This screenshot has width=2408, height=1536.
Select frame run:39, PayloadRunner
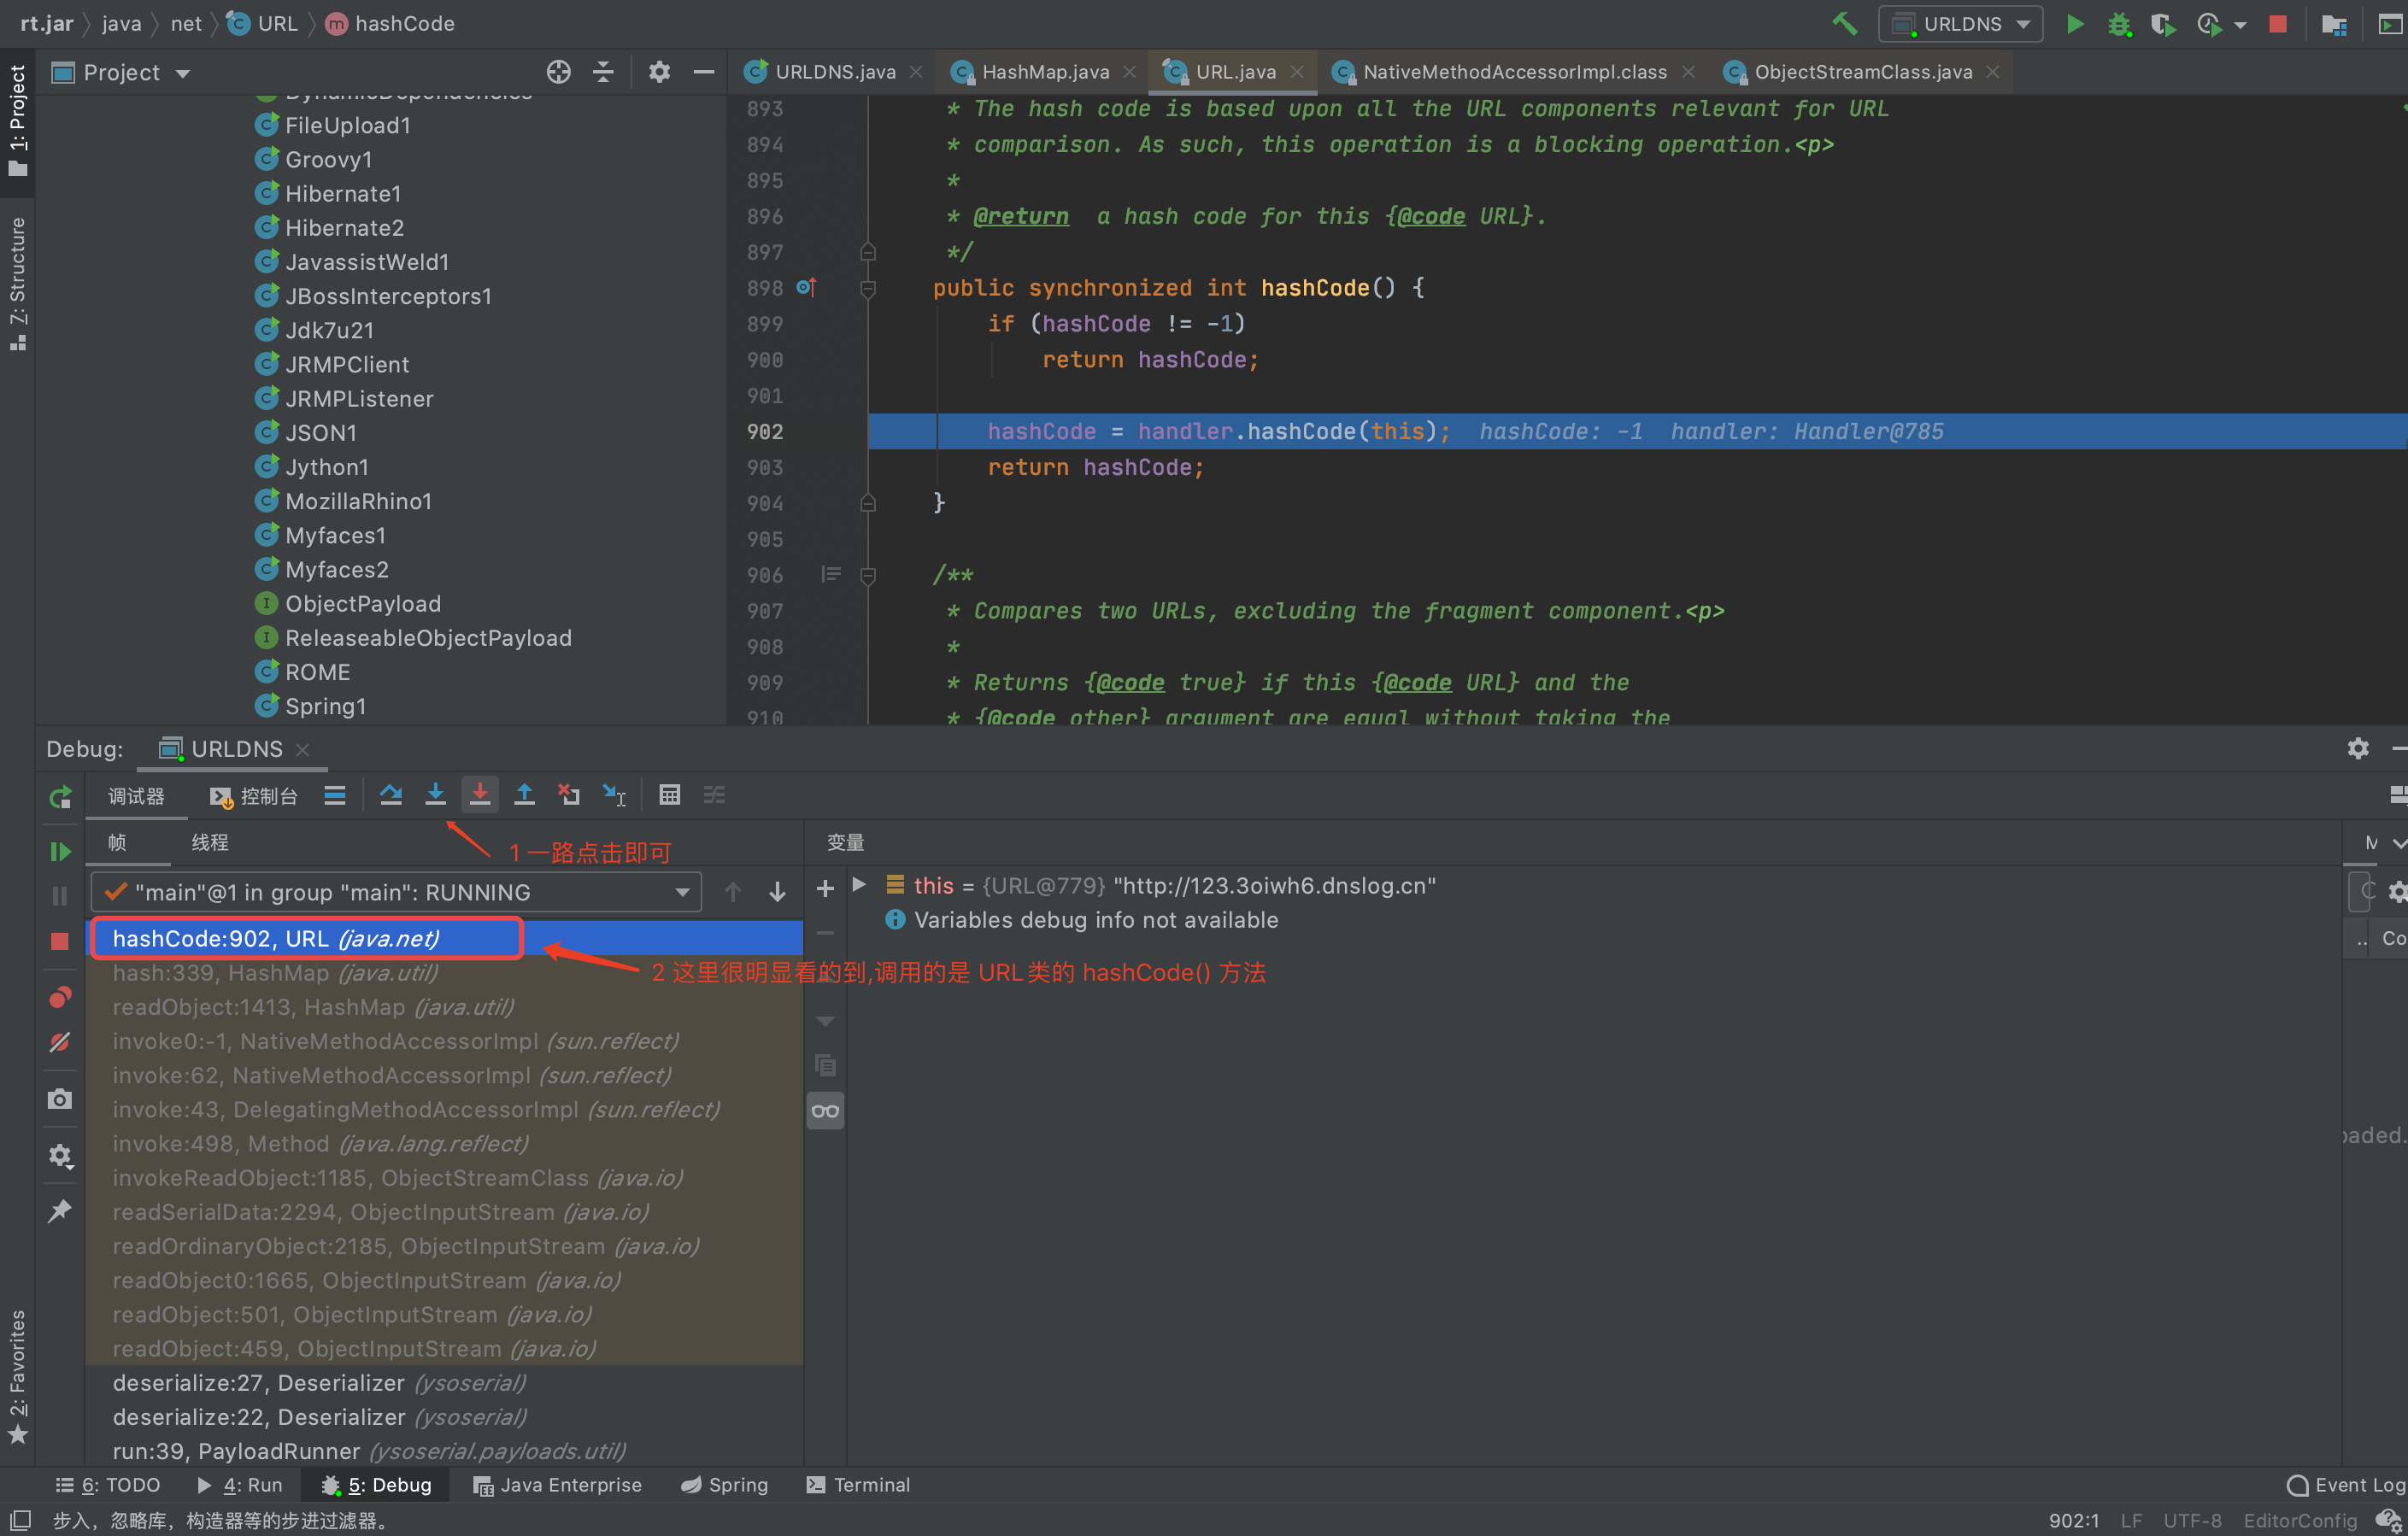tap(445, 1451)
